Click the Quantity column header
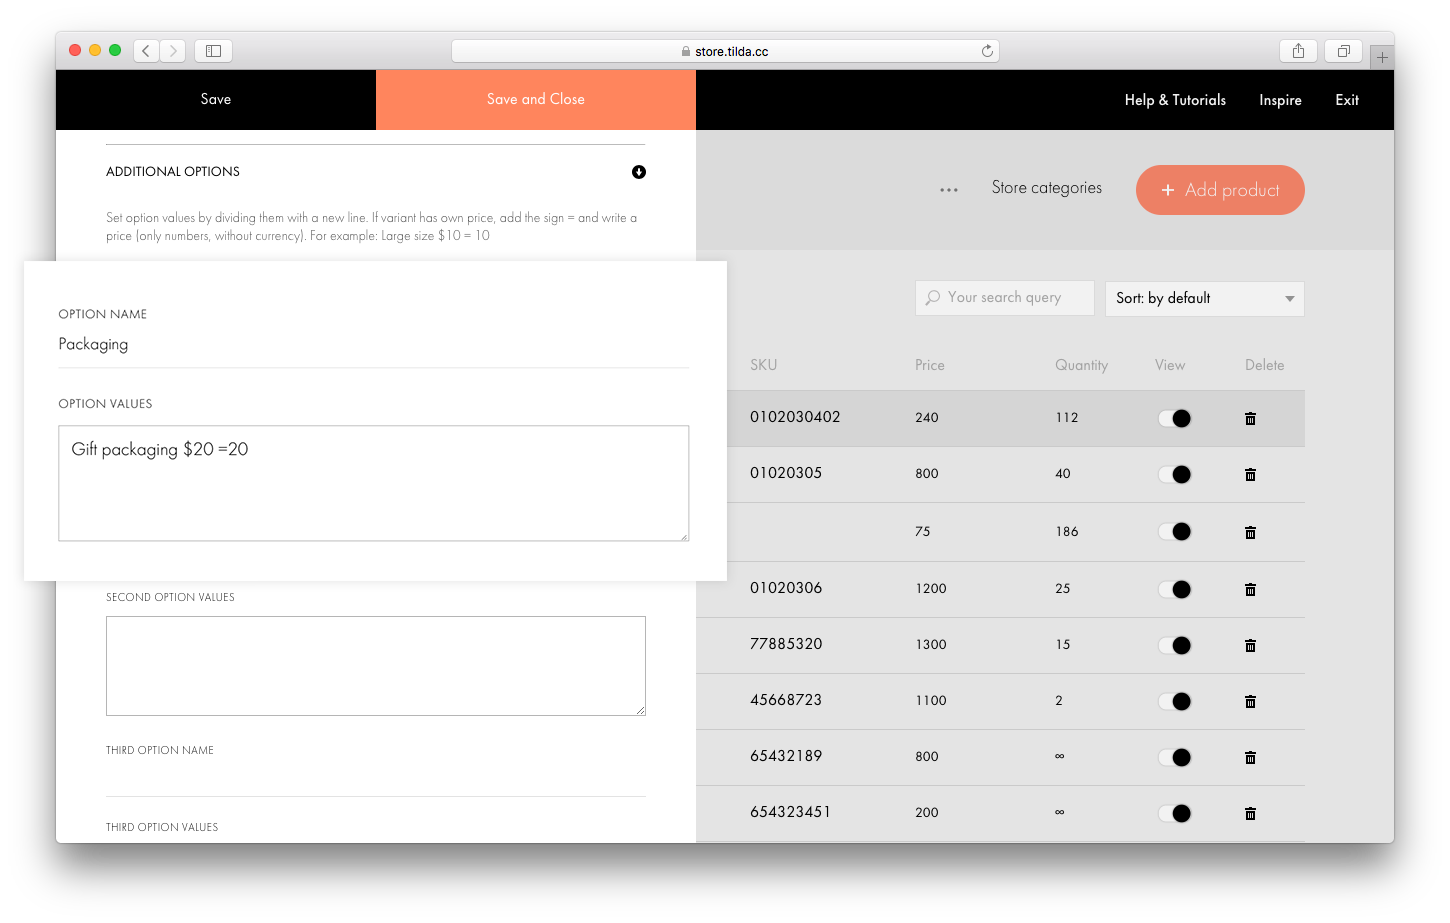The width and height of the screenshot is (1450, 923). (1082, 365)
